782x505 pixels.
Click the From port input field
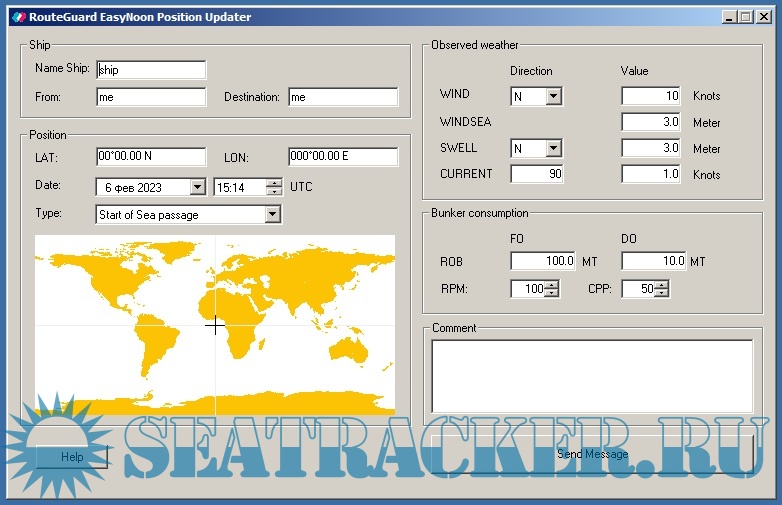pos(151,97)
